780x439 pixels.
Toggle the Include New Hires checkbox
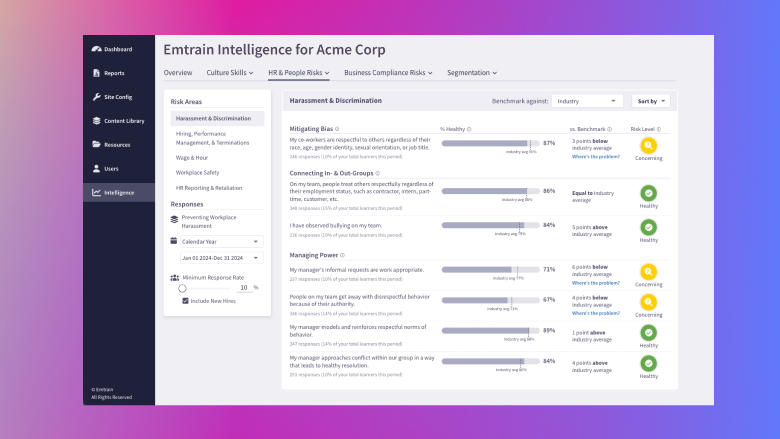(185, 301)
